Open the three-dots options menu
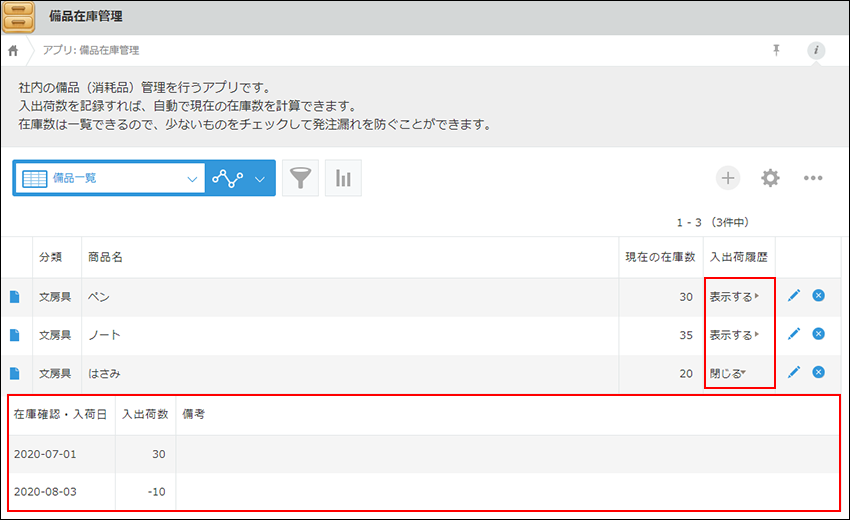The width and height of the screenshot is (850, 520). pos(813,178)
